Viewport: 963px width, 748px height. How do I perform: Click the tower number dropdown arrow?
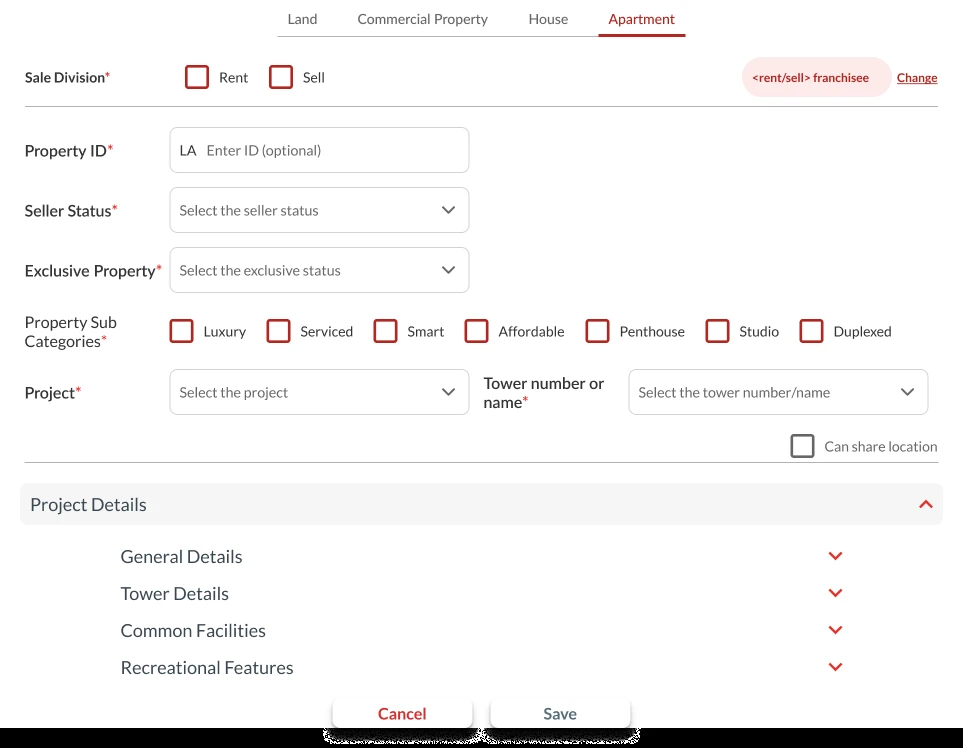907,392
